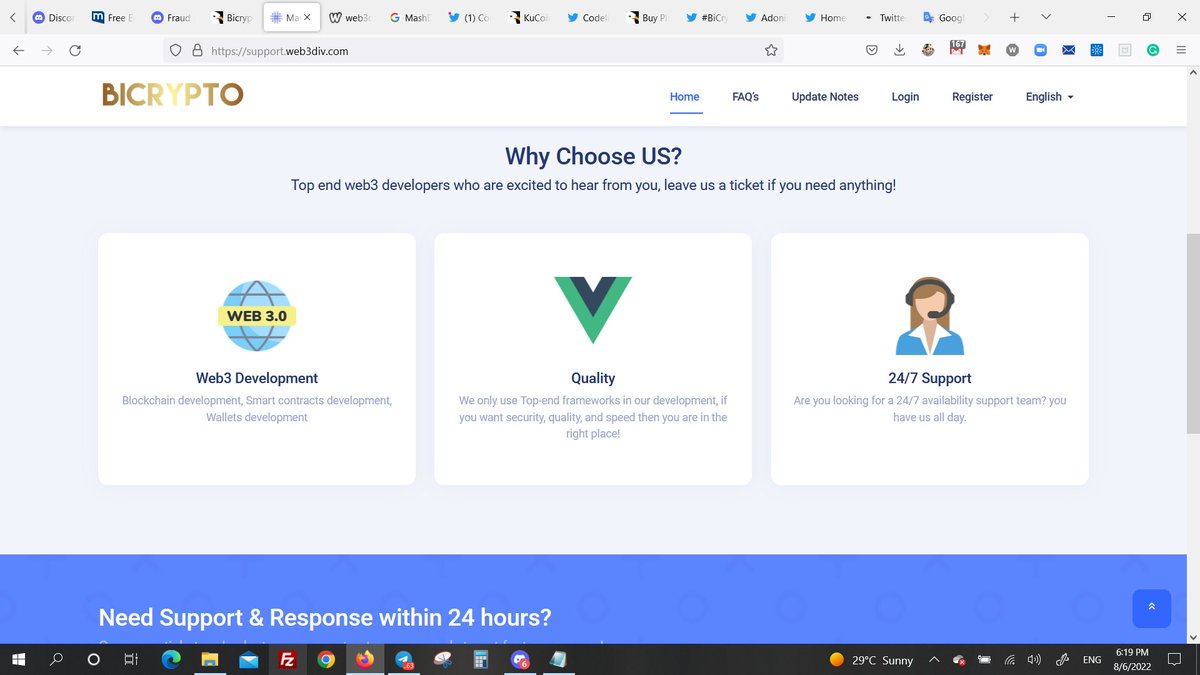Click the browser forward arrow
The image size is (1200, 675).
point(47,50)
